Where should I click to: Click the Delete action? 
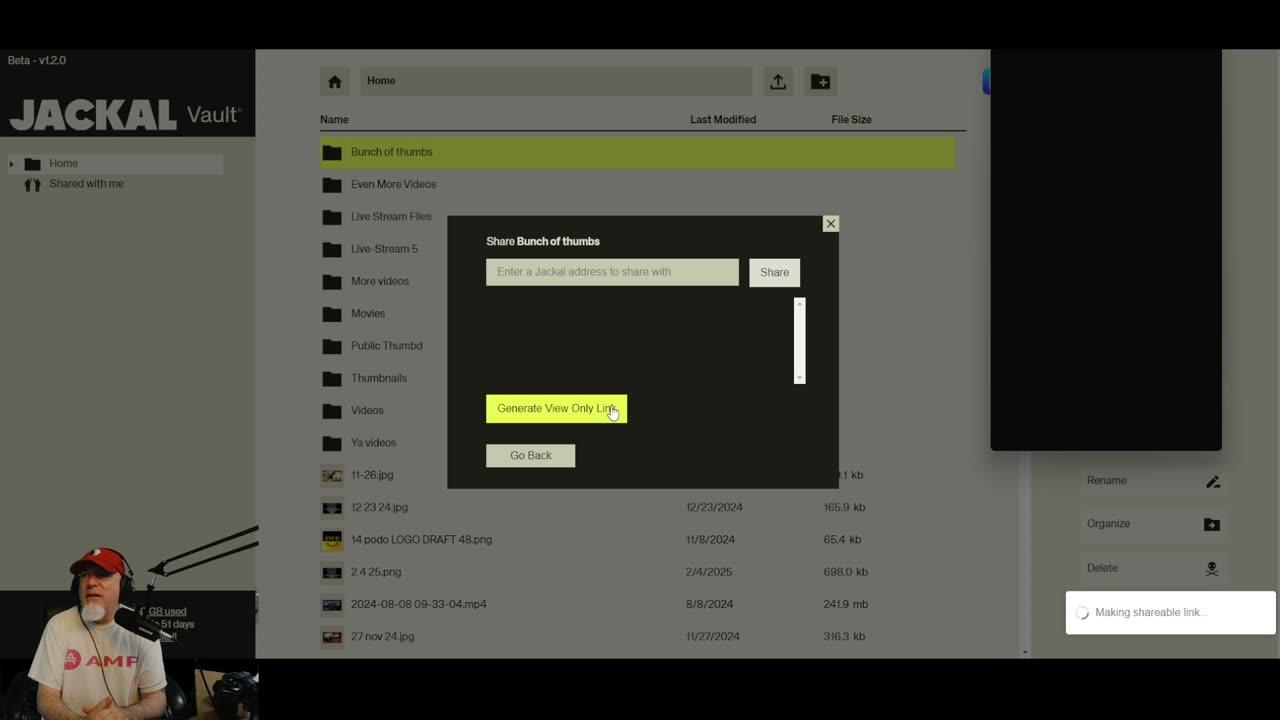pos(1153,568)
